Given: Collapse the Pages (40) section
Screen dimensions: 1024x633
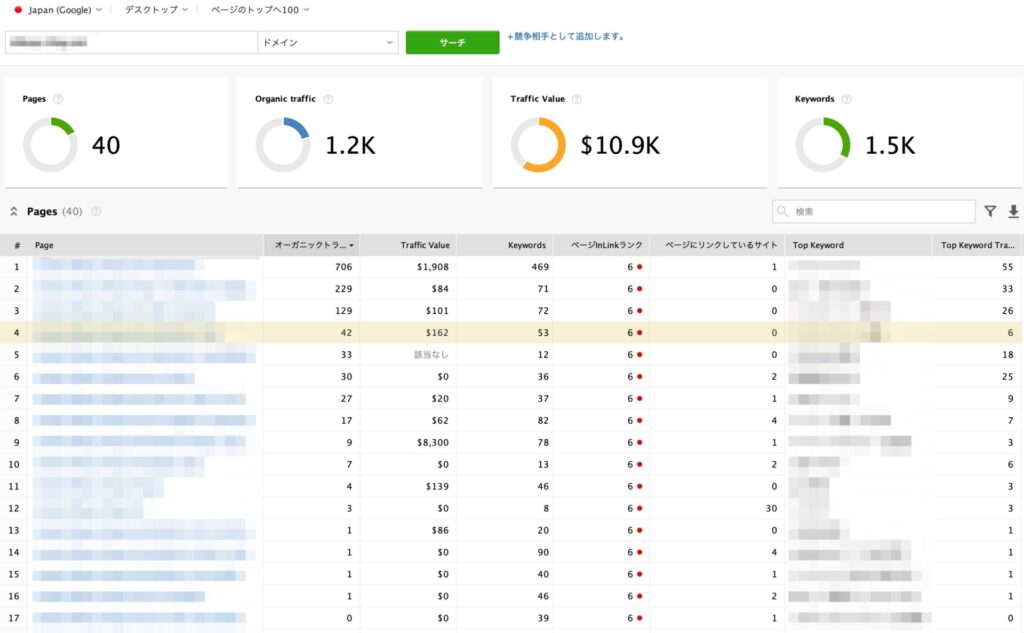Looking at the screenshot, I should point(14,212).
